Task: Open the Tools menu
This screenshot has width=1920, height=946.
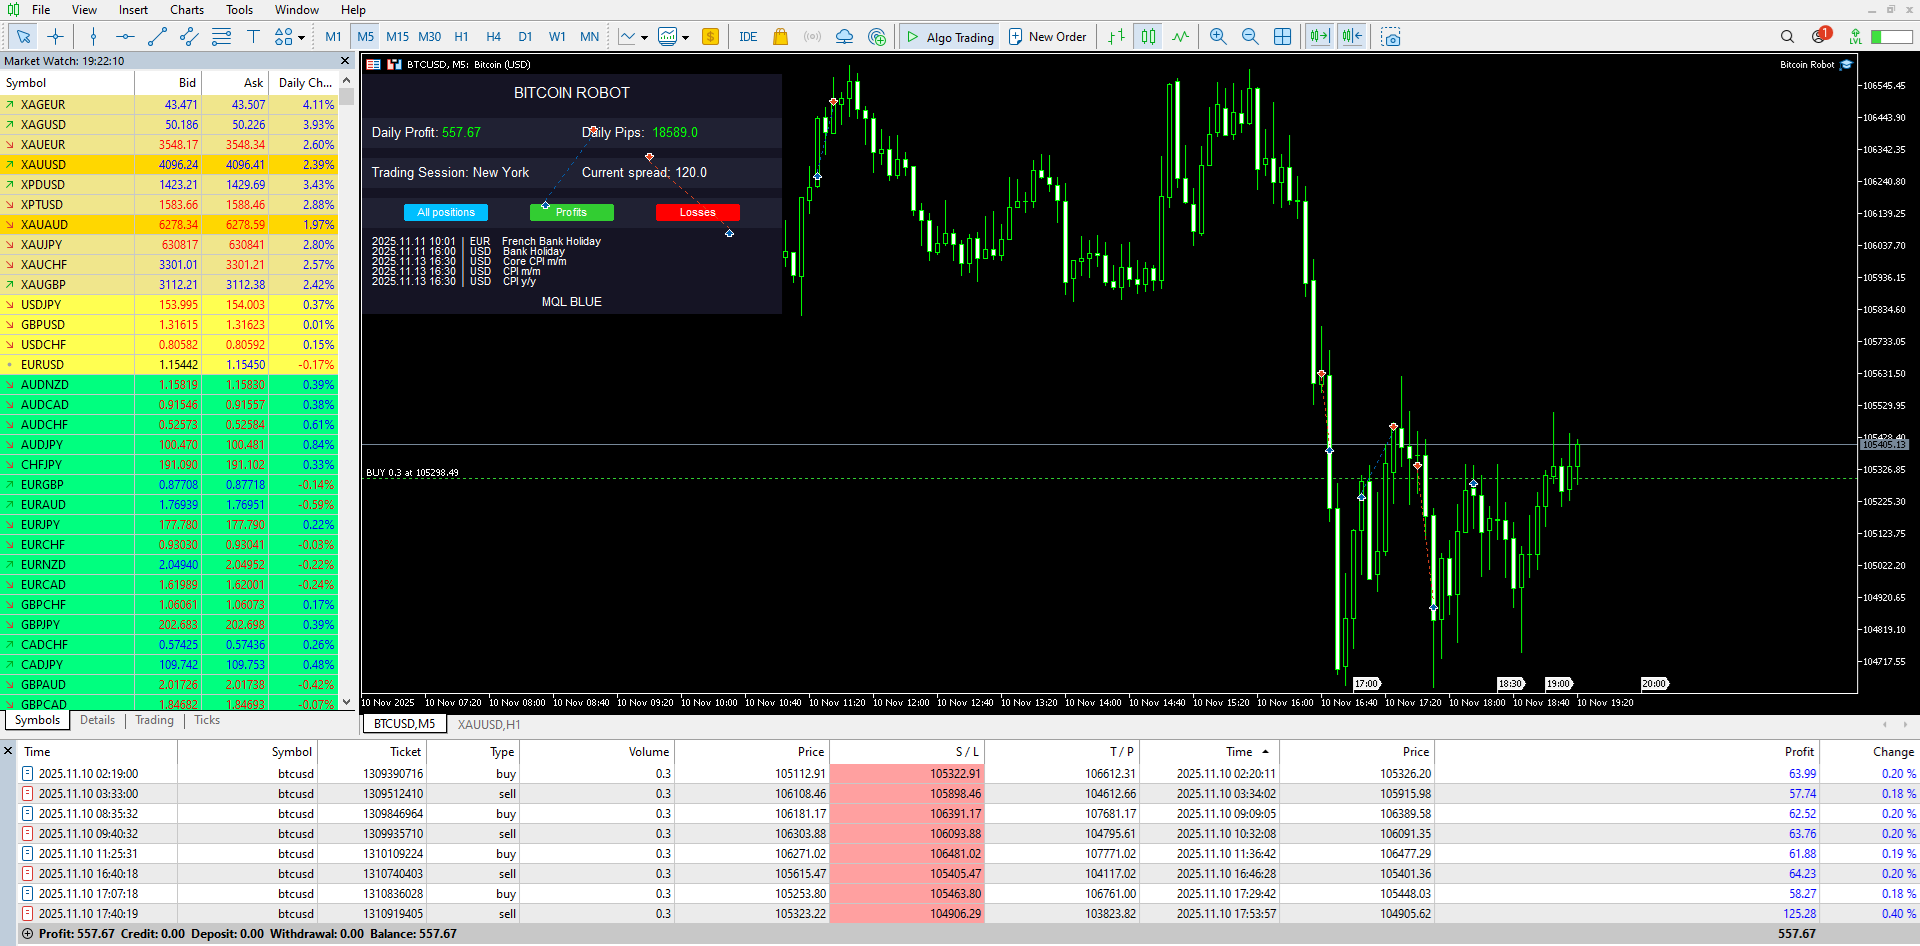Action: tap(239, 10)
